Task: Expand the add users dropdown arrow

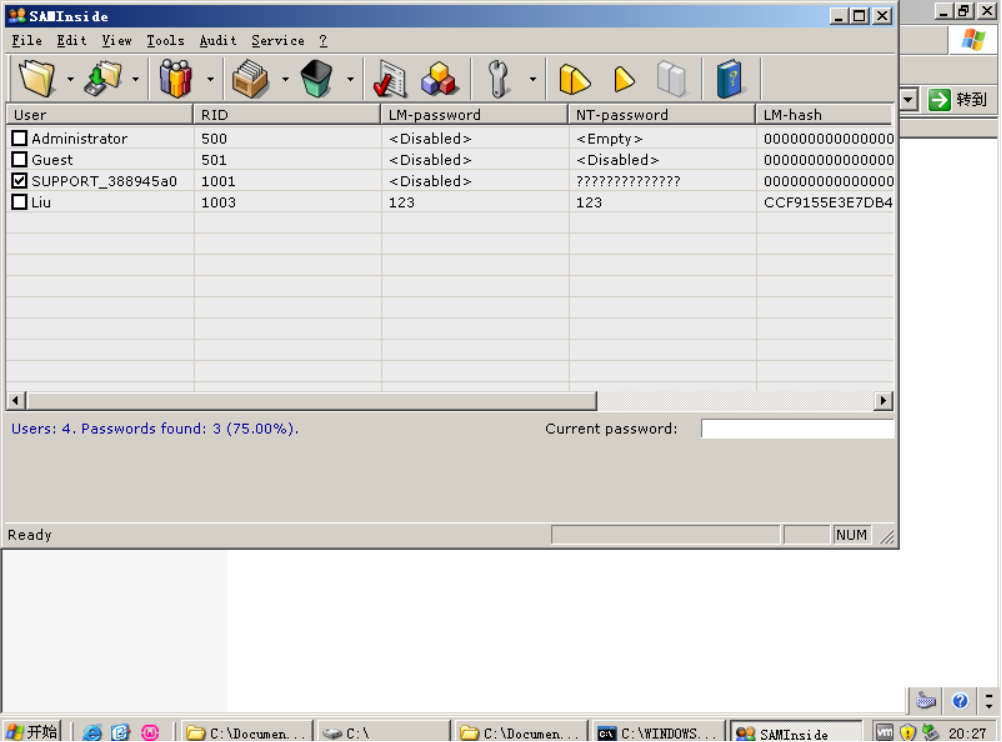Action: point(210,79)
